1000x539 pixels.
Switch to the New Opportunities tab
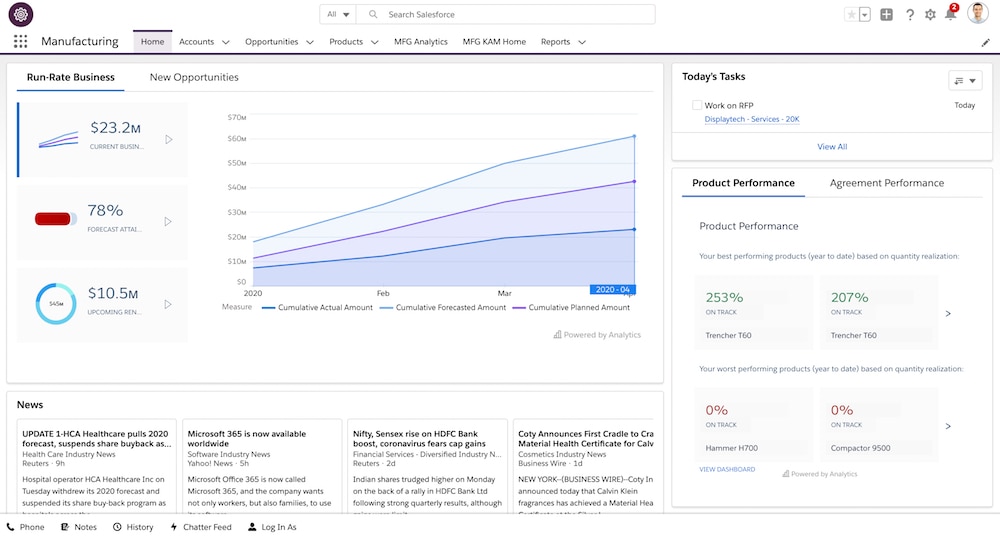point(194,77)
